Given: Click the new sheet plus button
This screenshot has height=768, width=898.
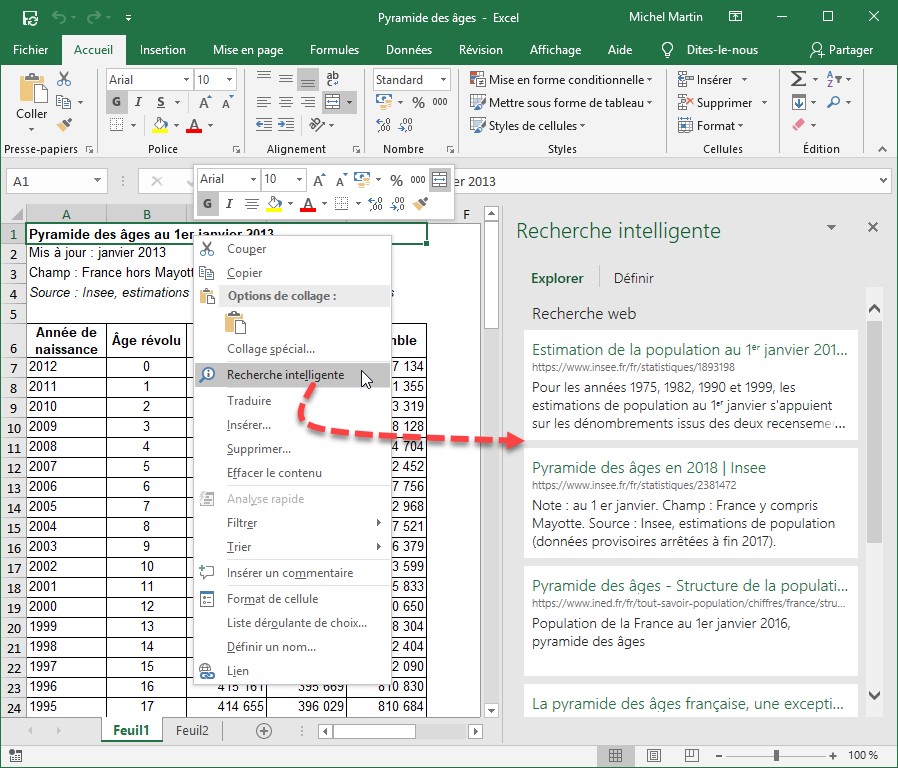Looking at the screenshot, I should [264, 731].
